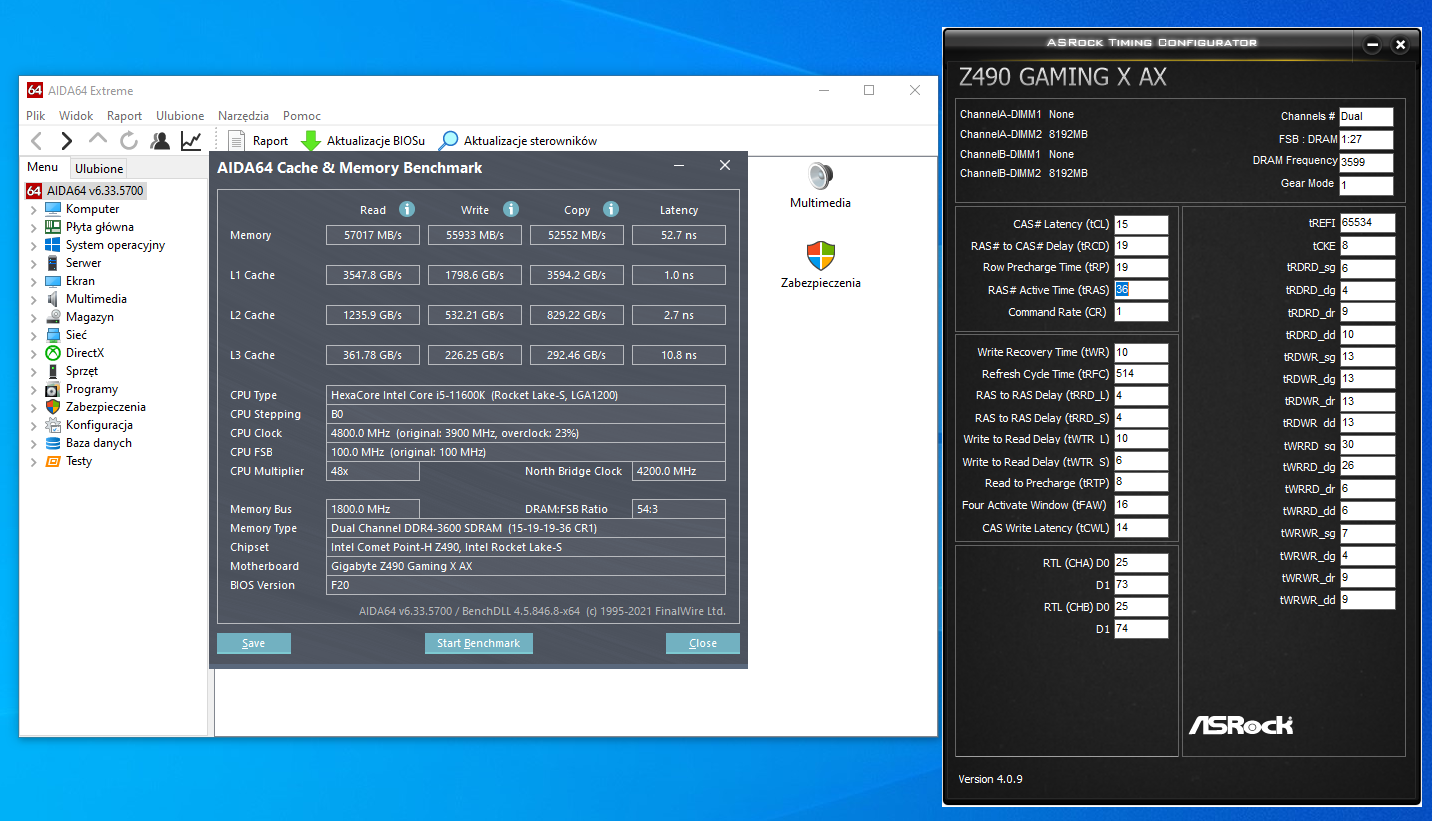Click the Write Recovery Time (tWR) field
This screenshot has width=1432, height=821.
click(1141, 352)
